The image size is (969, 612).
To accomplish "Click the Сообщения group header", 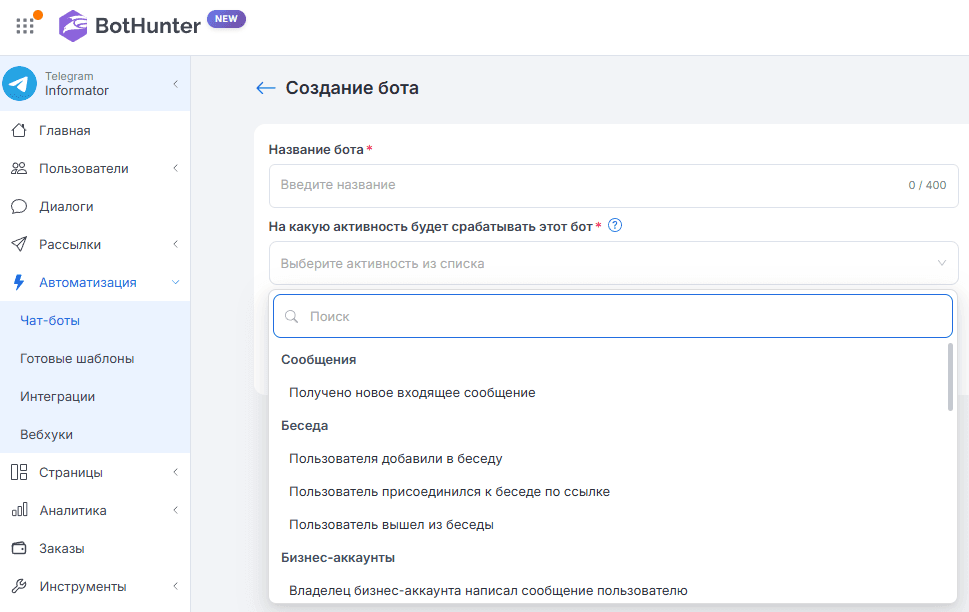I will [x=318, y=359].
